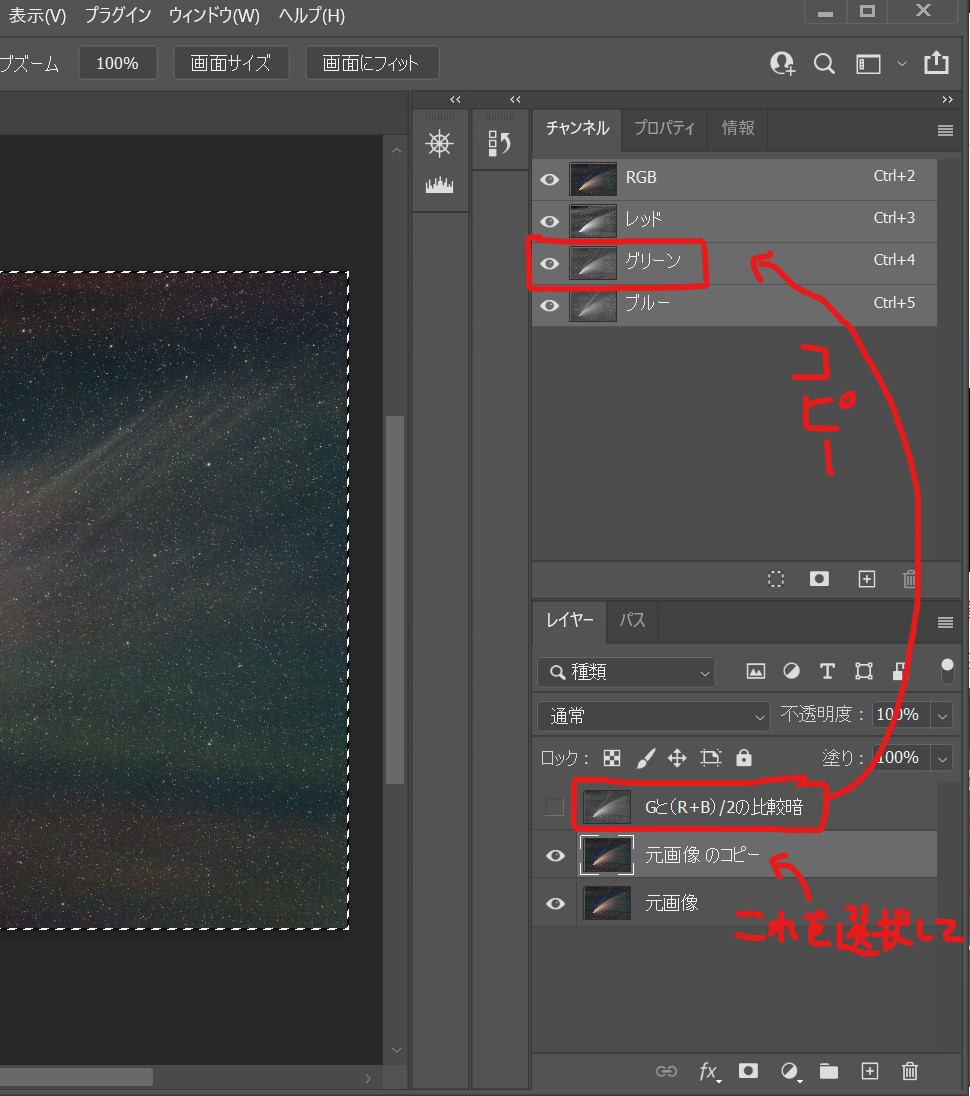Open the 通常 blend mode dropdown
970x1096 pixels.
click(653, 716)
